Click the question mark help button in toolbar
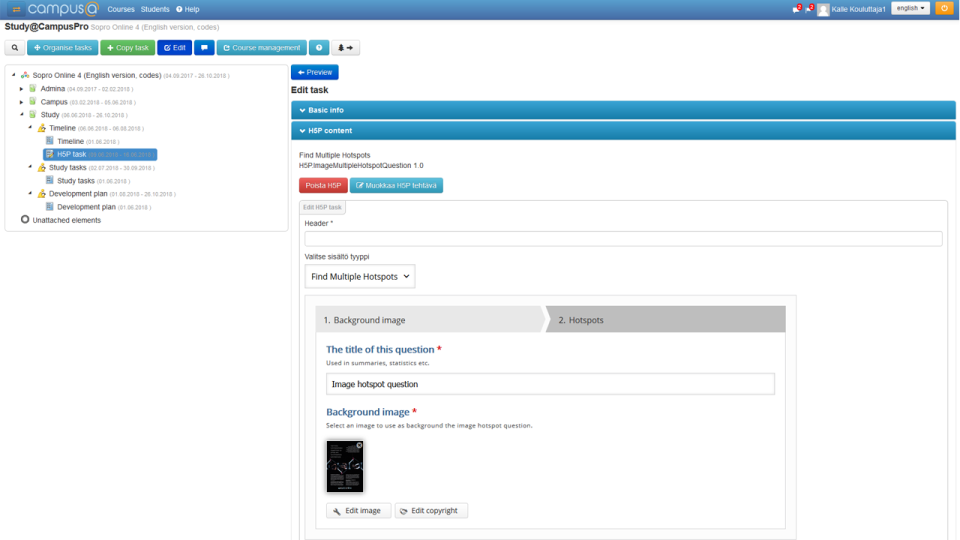Screen dimensions: 960x540 click(x=319, y=48)
